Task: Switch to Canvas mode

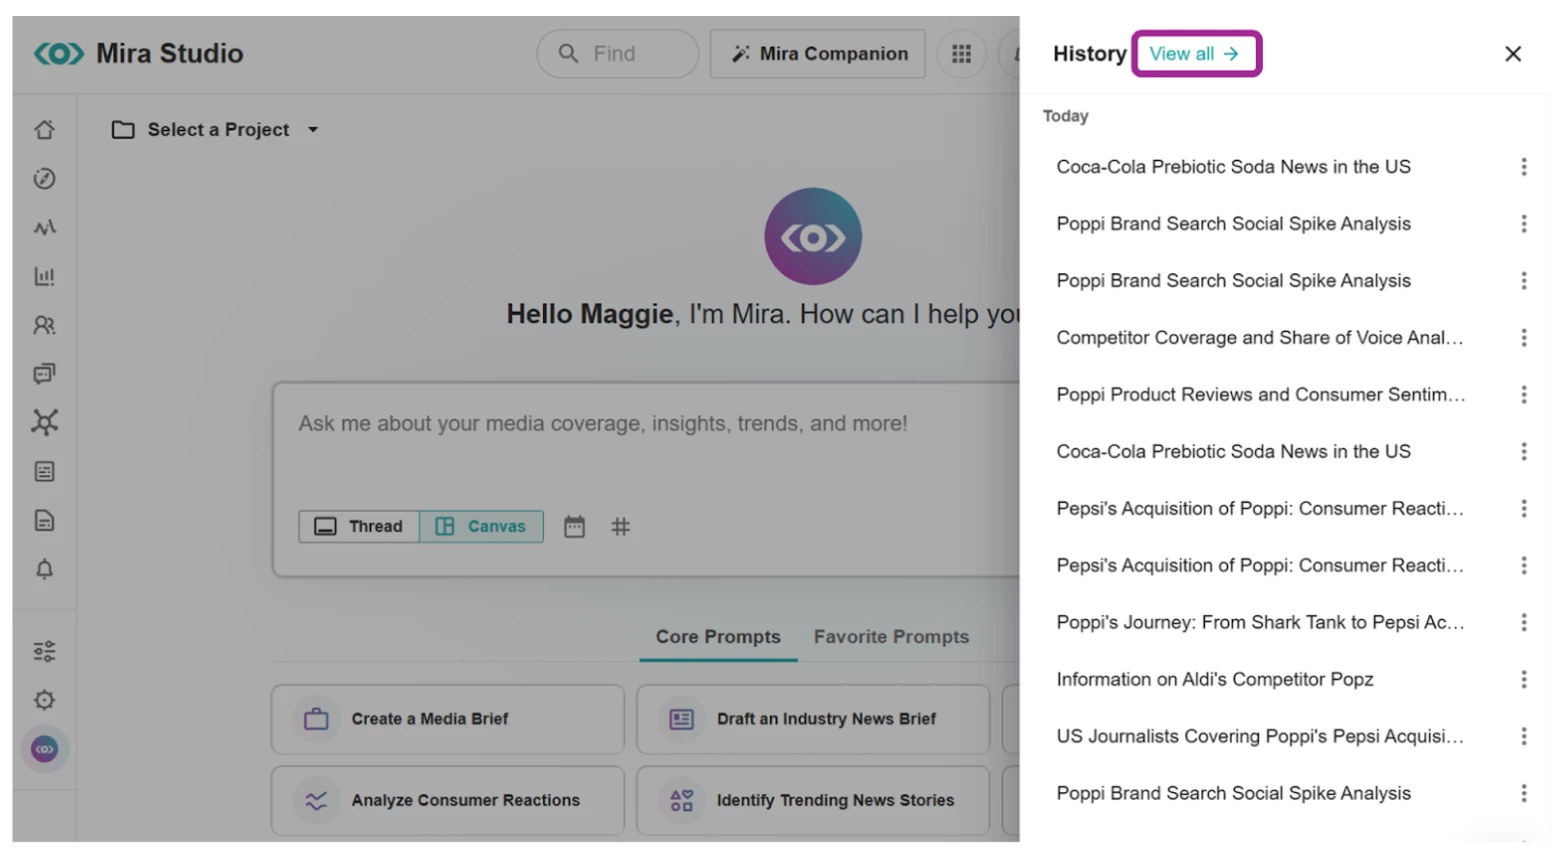Action: point(481,527)
